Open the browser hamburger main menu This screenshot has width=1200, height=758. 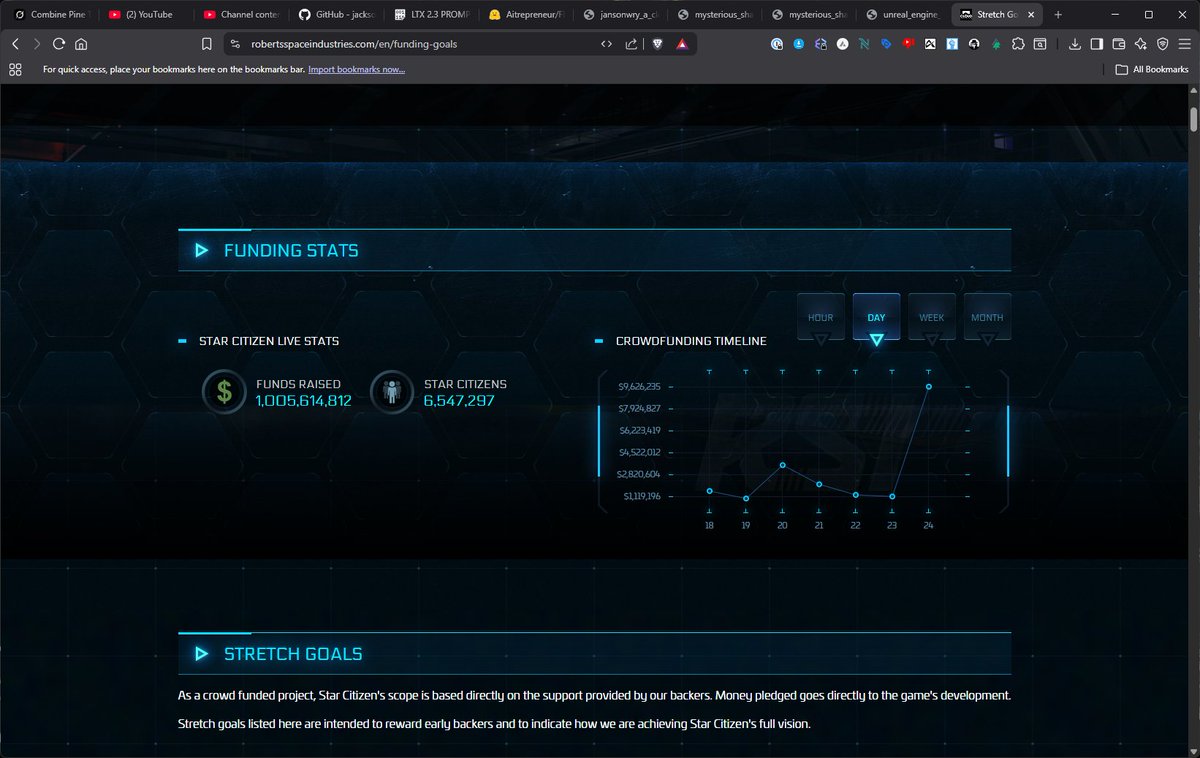(1184, 44)
